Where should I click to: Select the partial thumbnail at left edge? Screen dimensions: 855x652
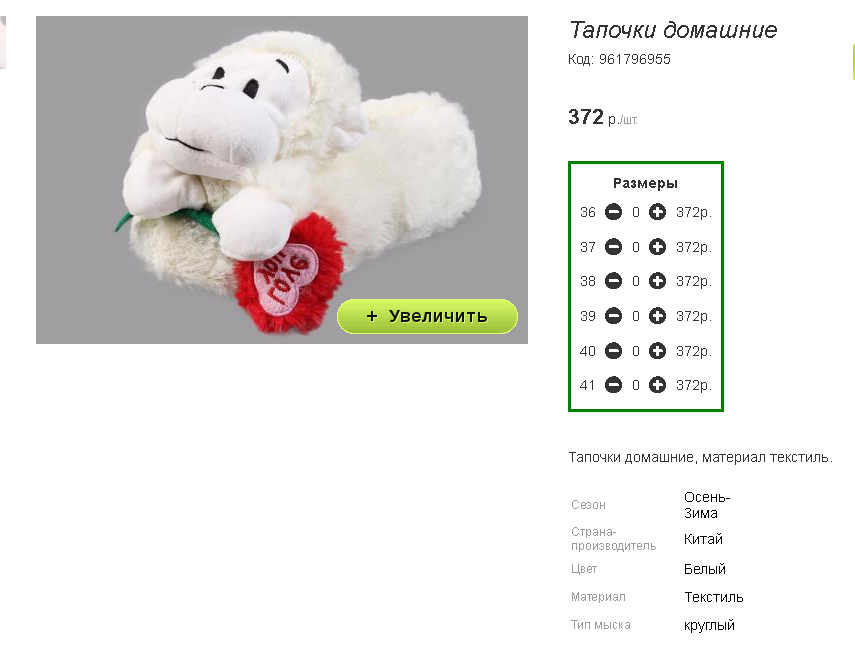[x=3, y=42]
